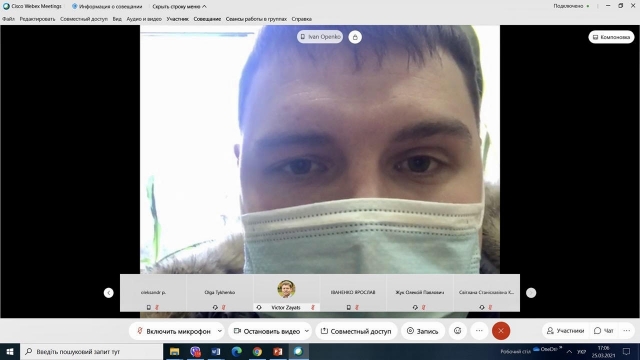Open Word from taskbar

point(216,351)
